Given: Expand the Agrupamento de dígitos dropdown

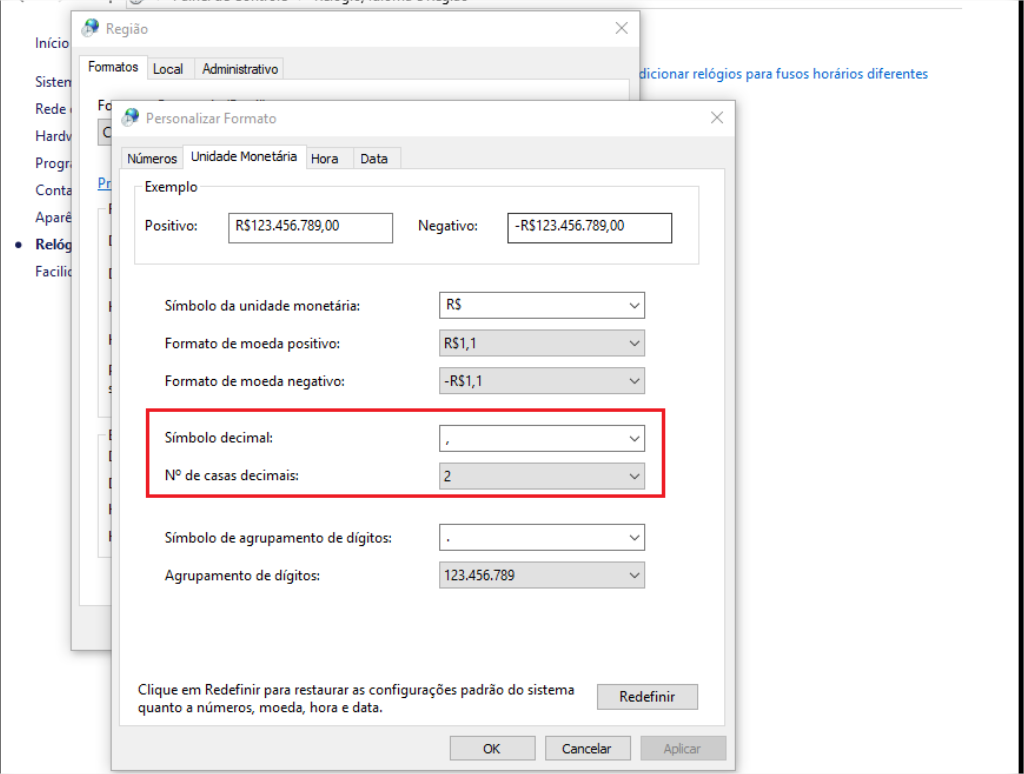Looking at the screenshot, I should pyautogui.click(x=634, y=575).
